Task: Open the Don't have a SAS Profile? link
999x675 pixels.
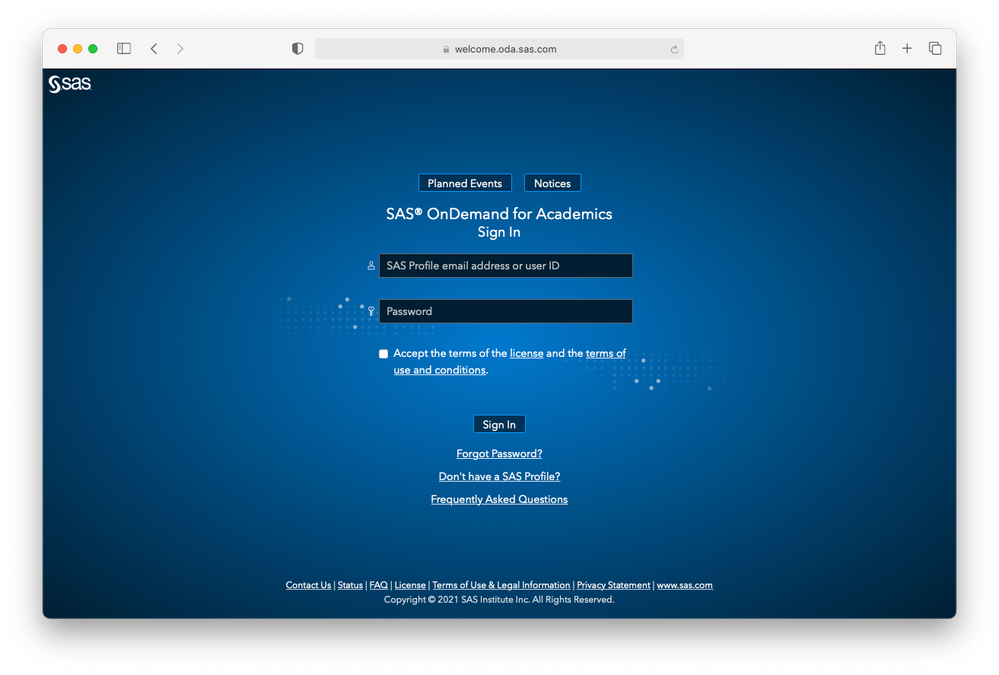Action: [x=499, y=476]
